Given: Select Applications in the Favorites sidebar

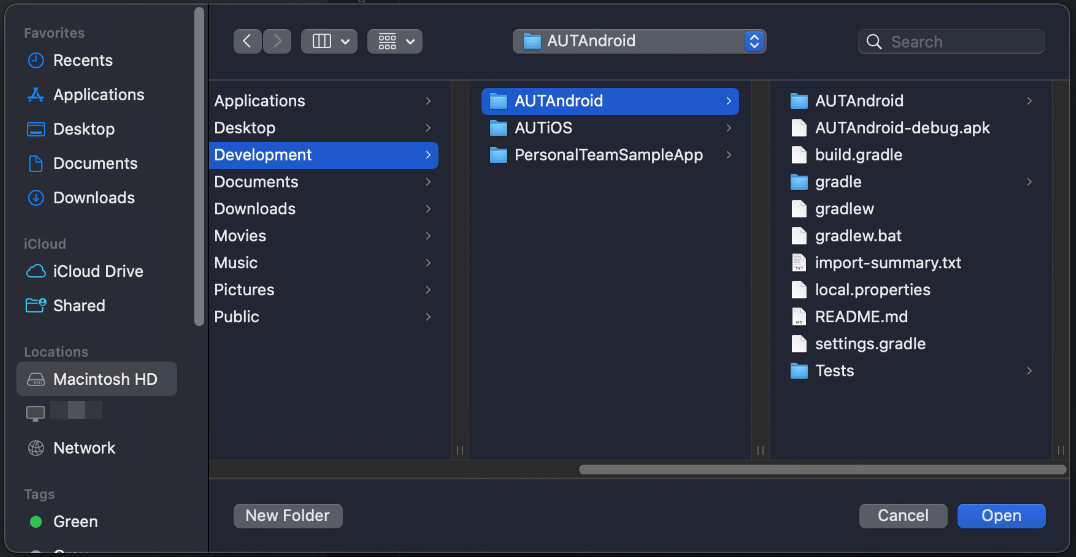Looking at the screenshot, I should pos(98,95).
